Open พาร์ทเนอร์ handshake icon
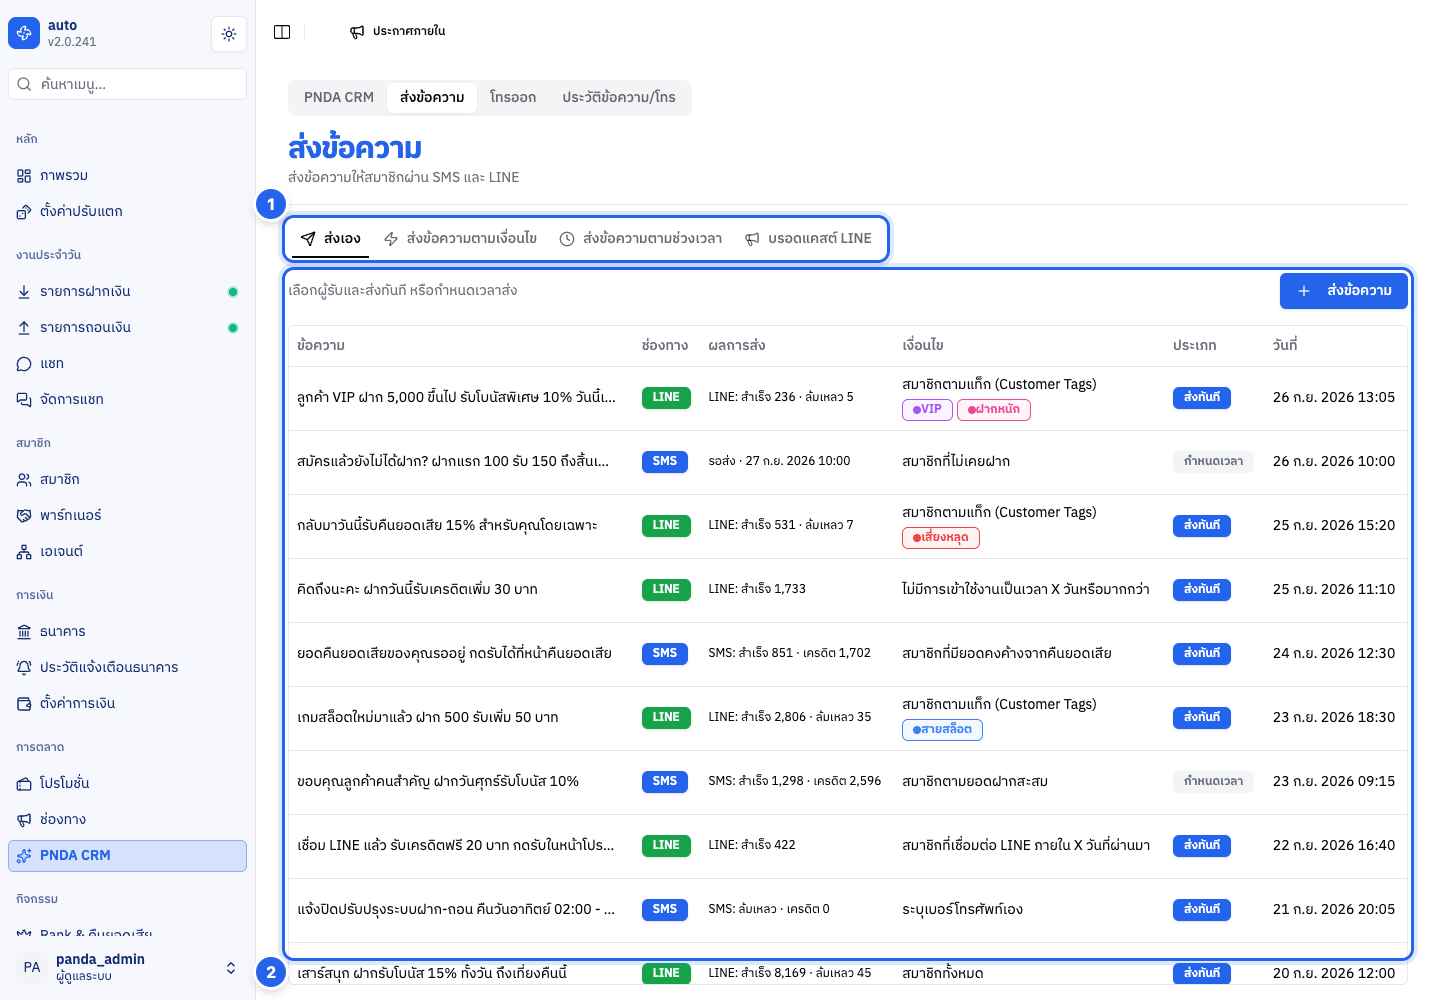The width and height of the screenshot is (1440, 1000). click(x=24, y=516)
